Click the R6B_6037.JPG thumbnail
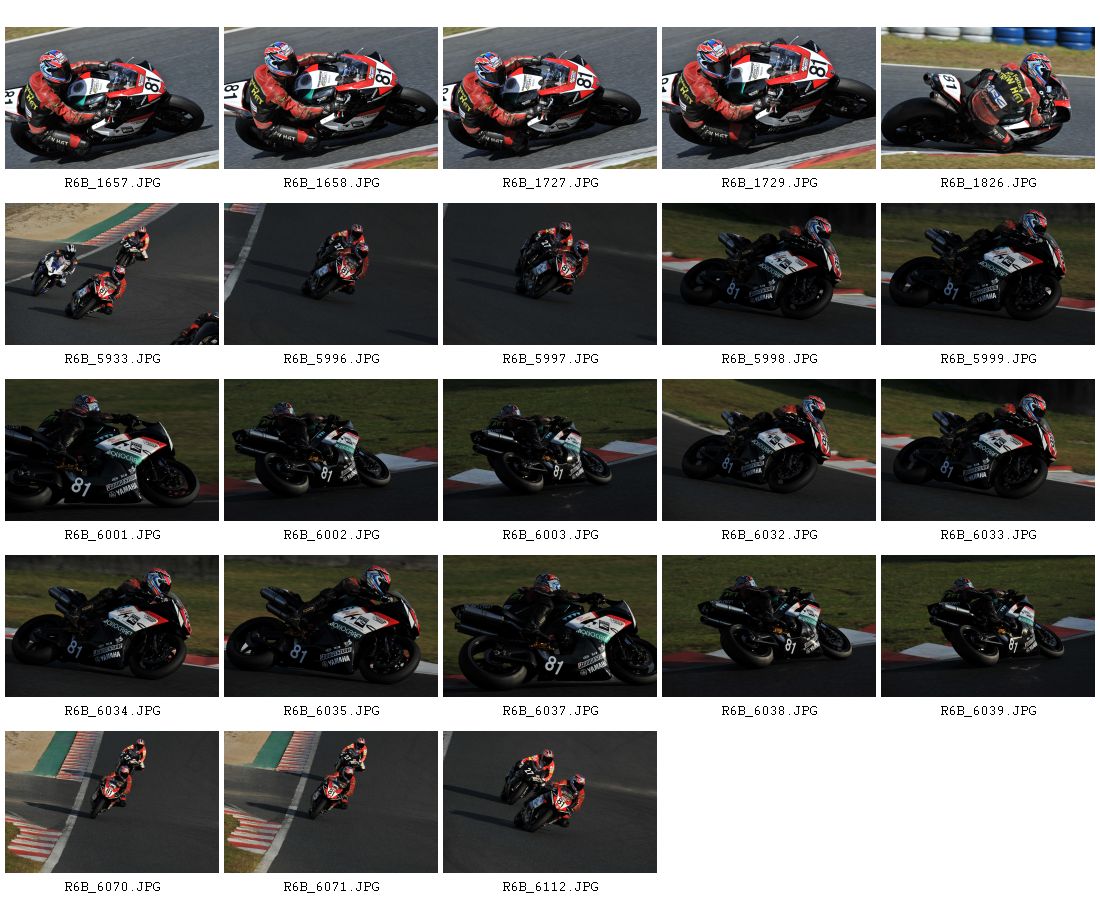The image size is (1100, 900). (x=550, y=626)
